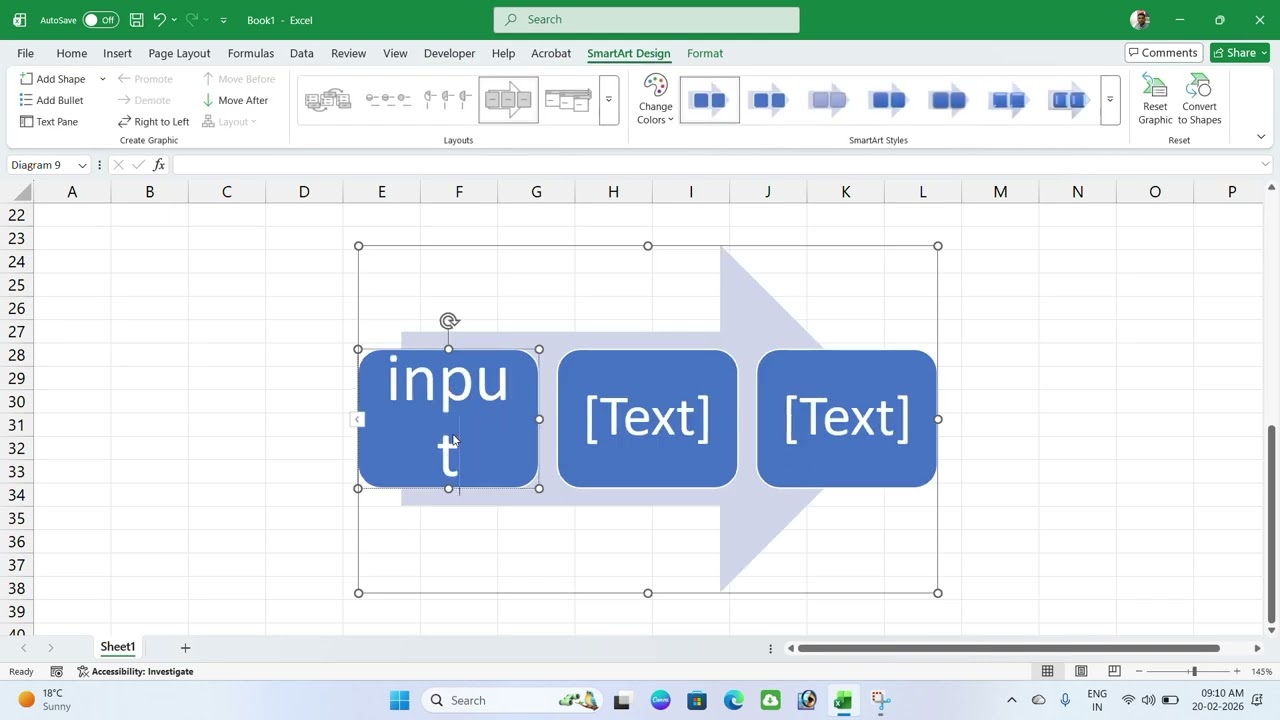
Task: Click the Search box in title bar
Action: [646, 20]
